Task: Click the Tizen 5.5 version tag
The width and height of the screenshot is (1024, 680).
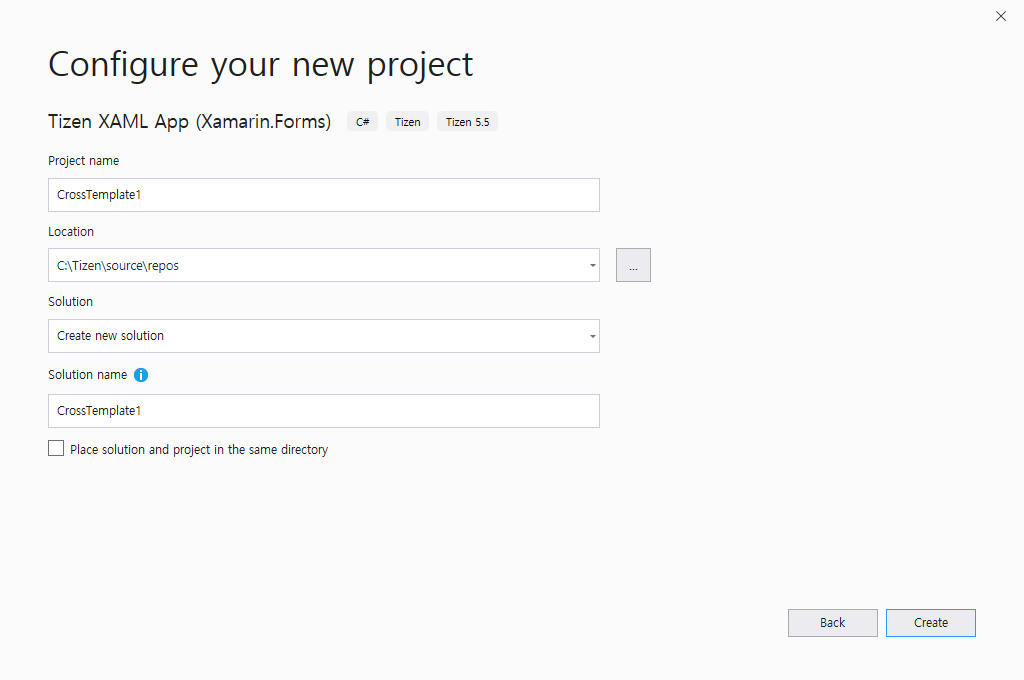Action: [x=467, y=122]
